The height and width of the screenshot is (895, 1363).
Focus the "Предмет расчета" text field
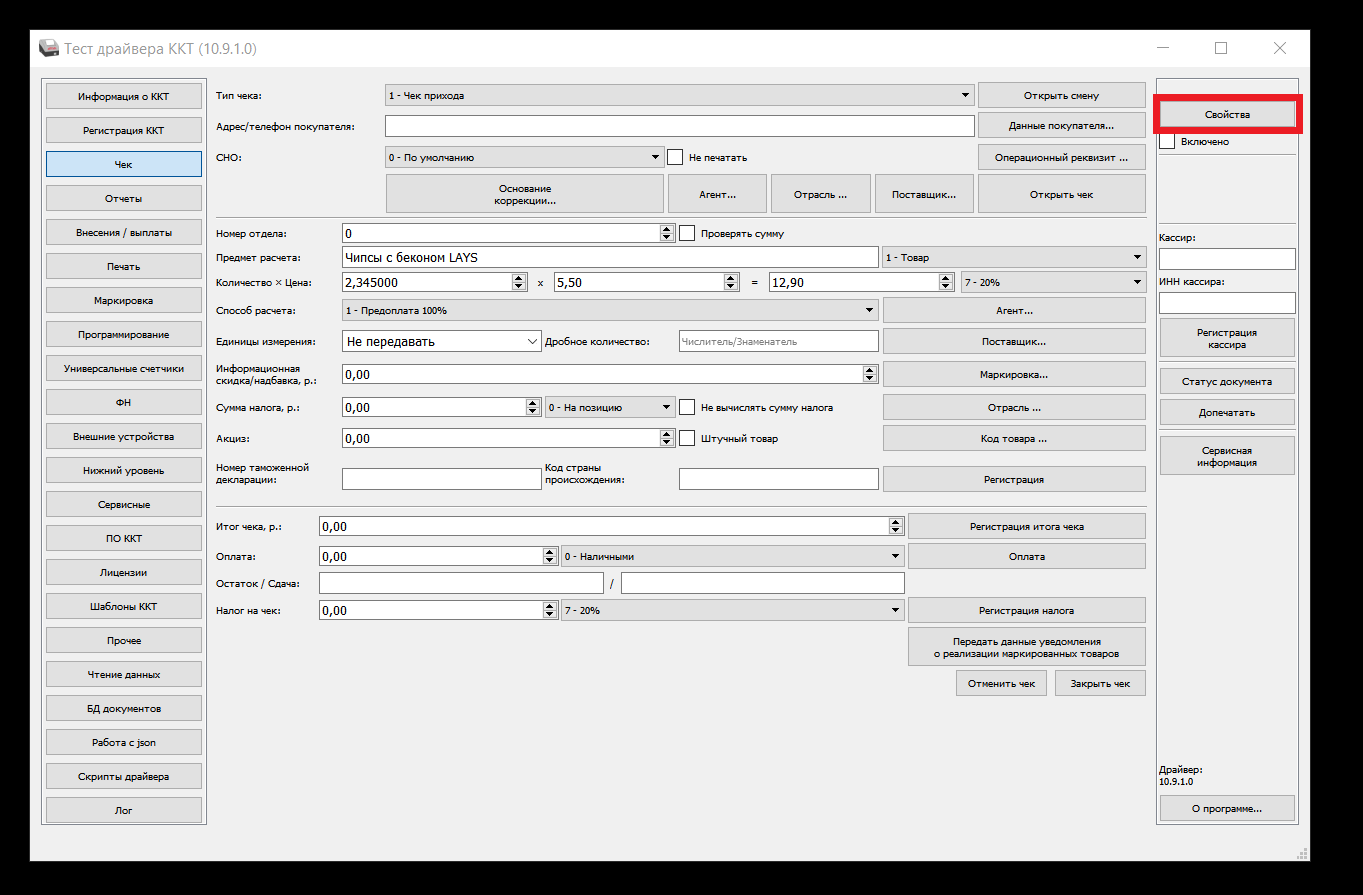[610, 257]
